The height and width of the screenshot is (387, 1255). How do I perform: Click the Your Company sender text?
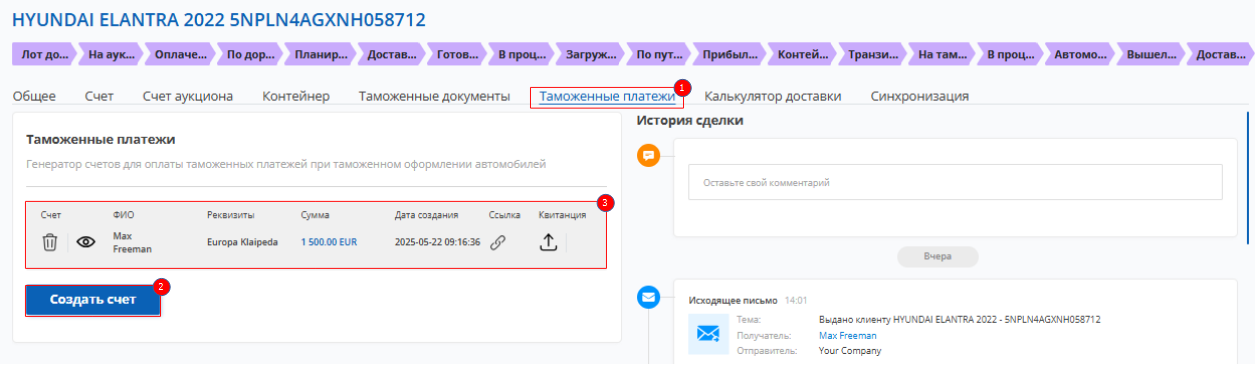click(850, 351)
